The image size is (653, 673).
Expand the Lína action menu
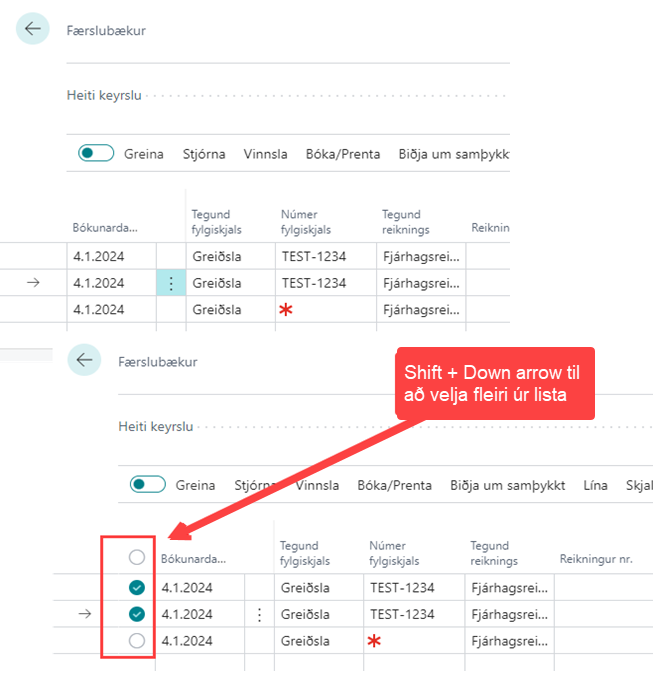(x=595, y=485)
